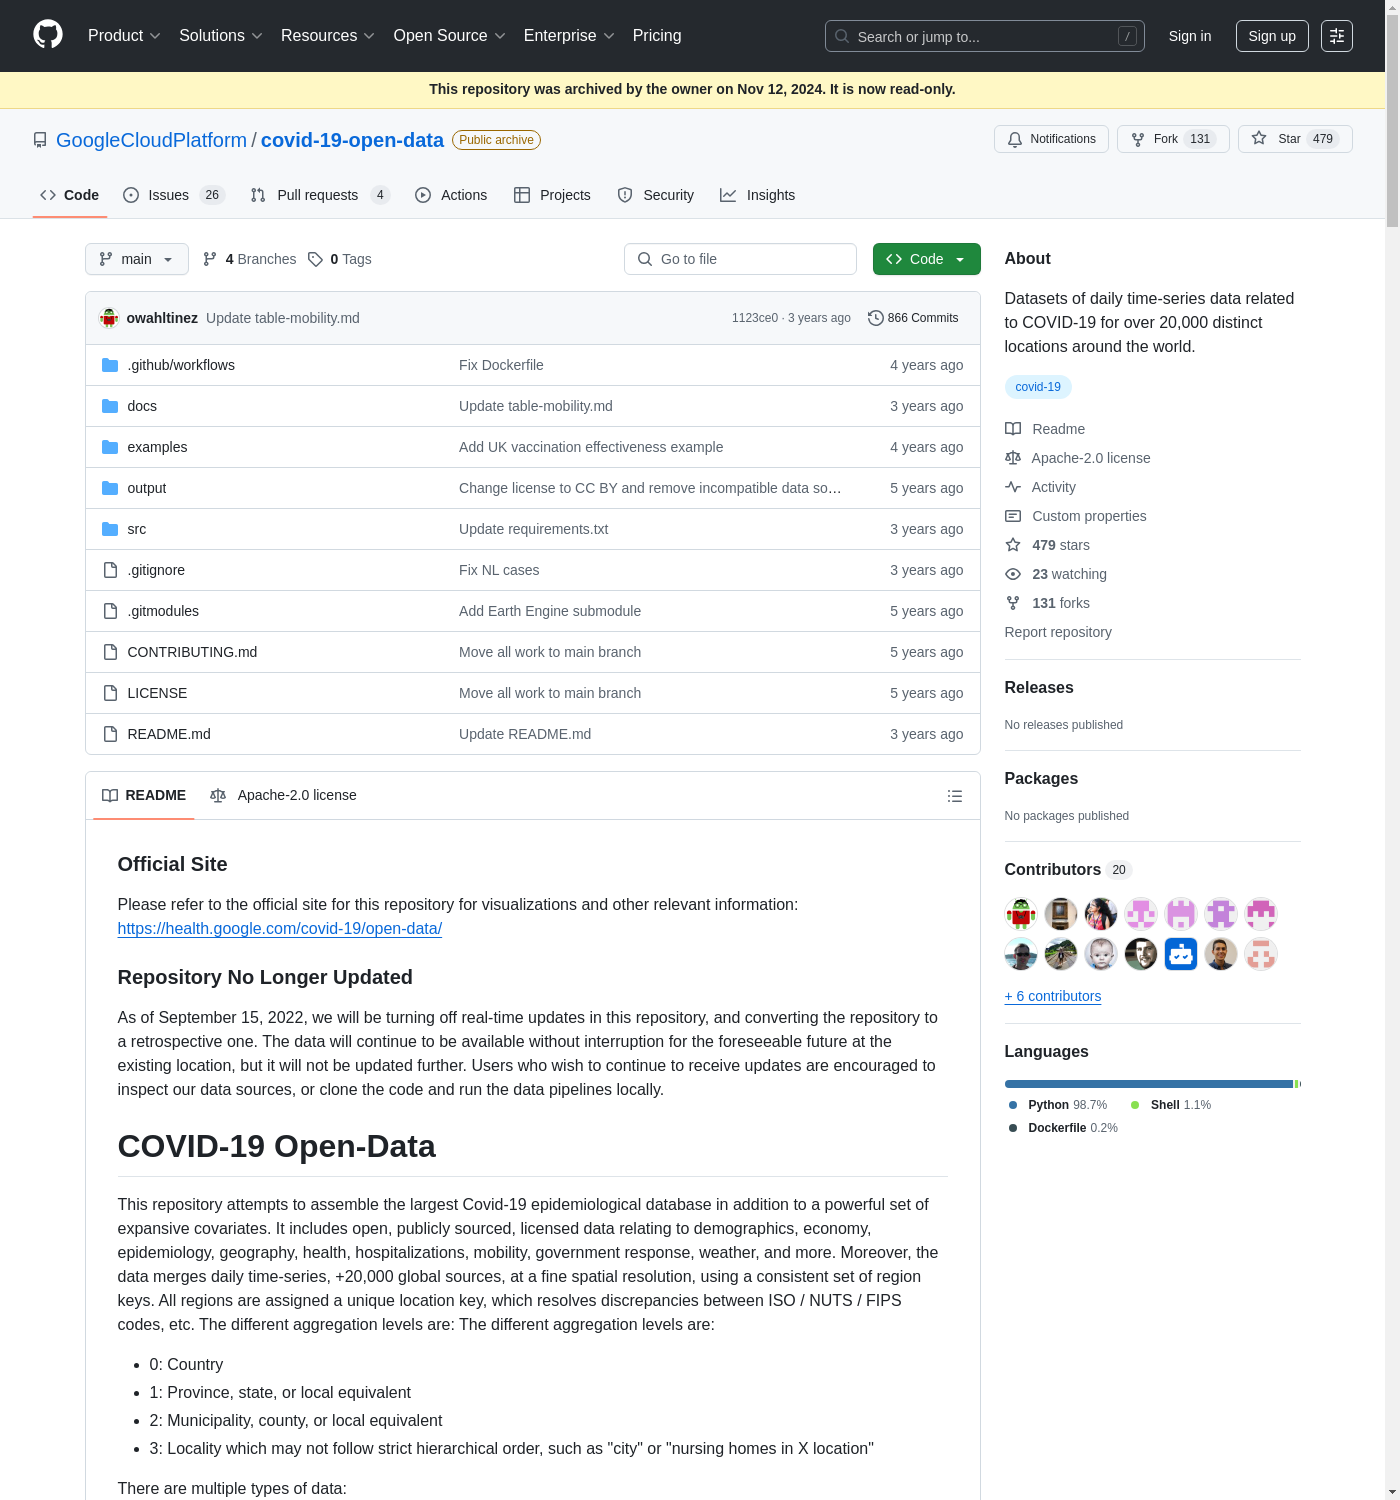Click the 866 Commits history link
This screenshot has width=1400, height=1500.
[x=913, y=318]
